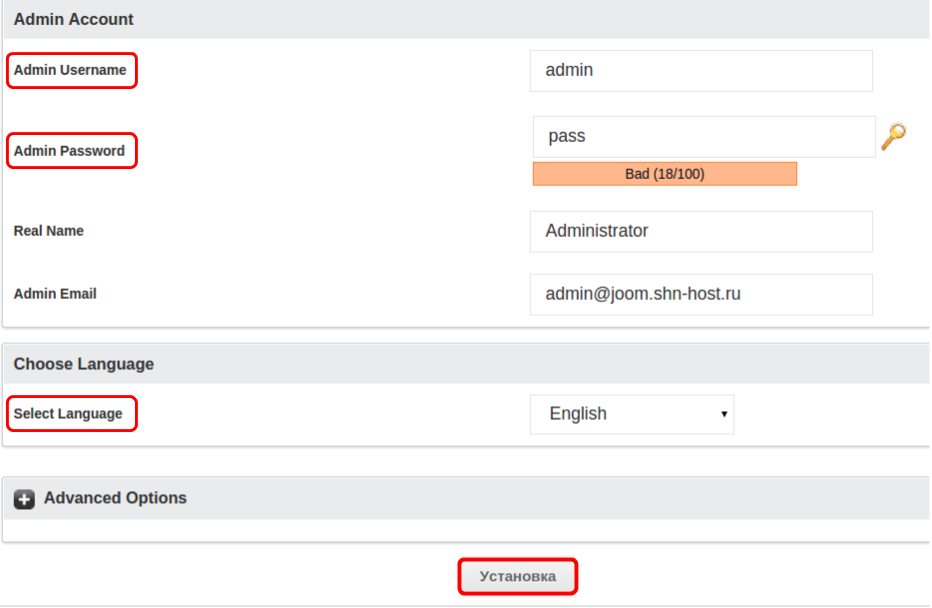The height and width of the screenshot is (608, 932).
Task: Click empty panel body below Advanced Options
Action: coord(465,530)
